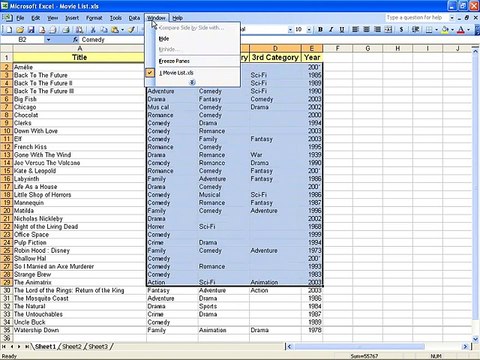Click the Type a question for help box
Image resolution: width=480 pixels, height=360 pixels.
pos(417,18)
